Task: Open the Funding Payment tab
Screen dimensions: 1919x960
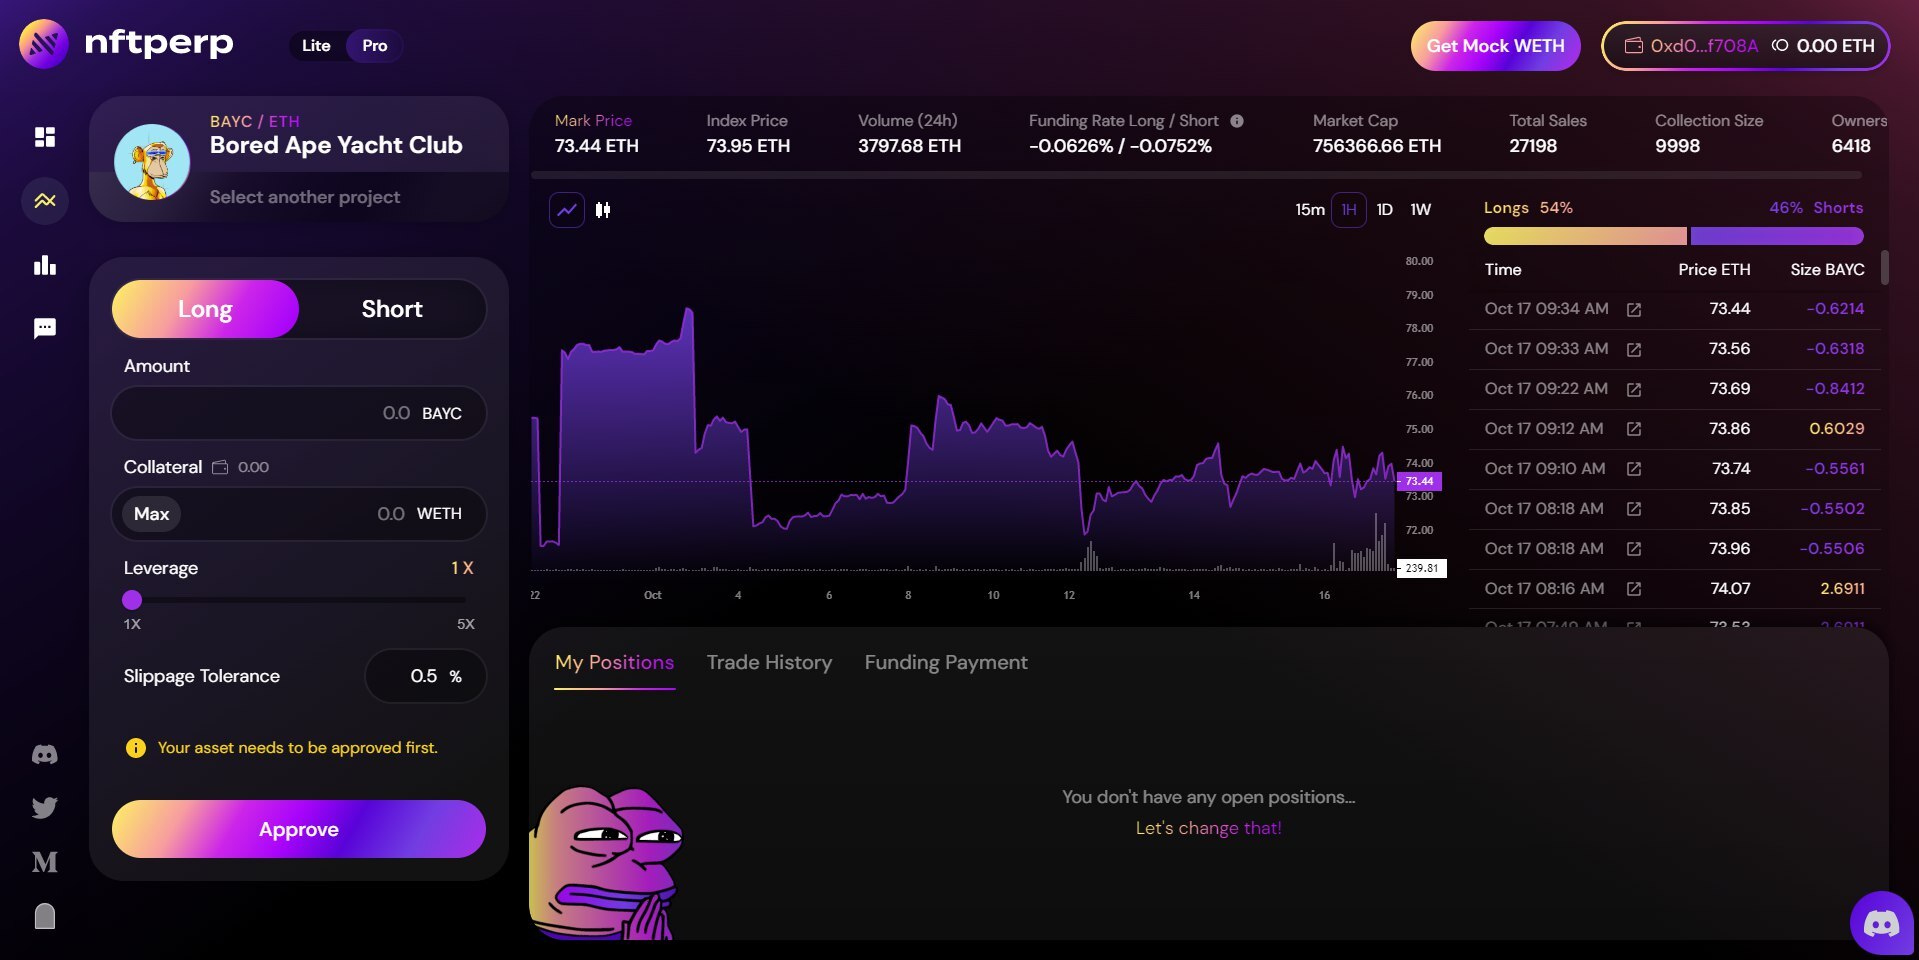Action: [946, 662]
